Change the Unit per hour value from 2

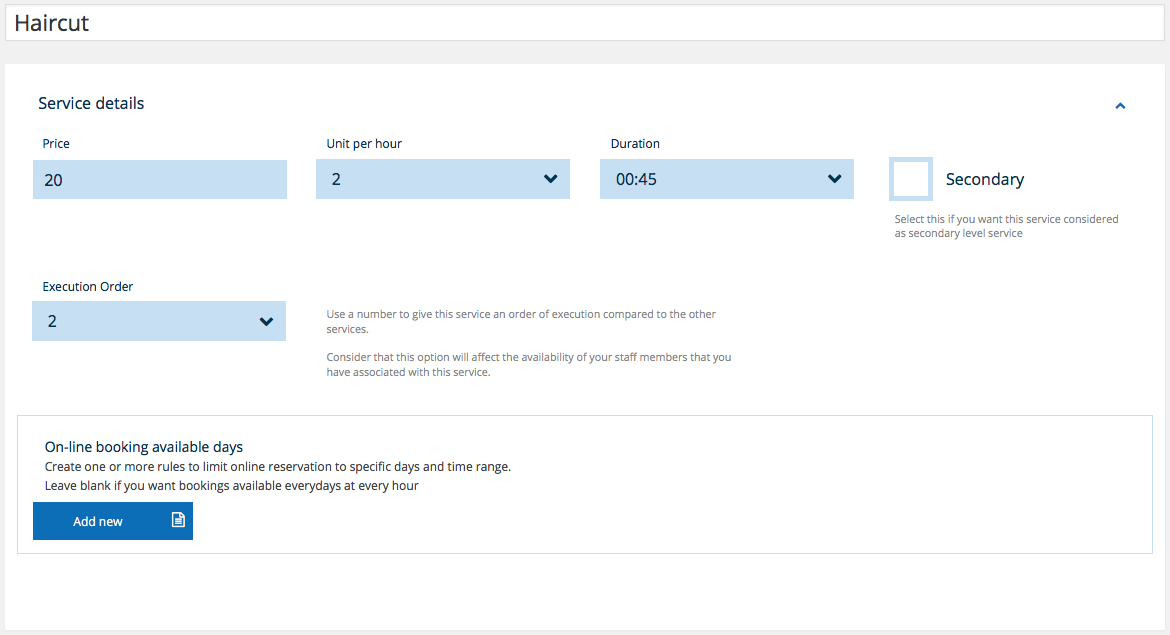tap(443, 179)
